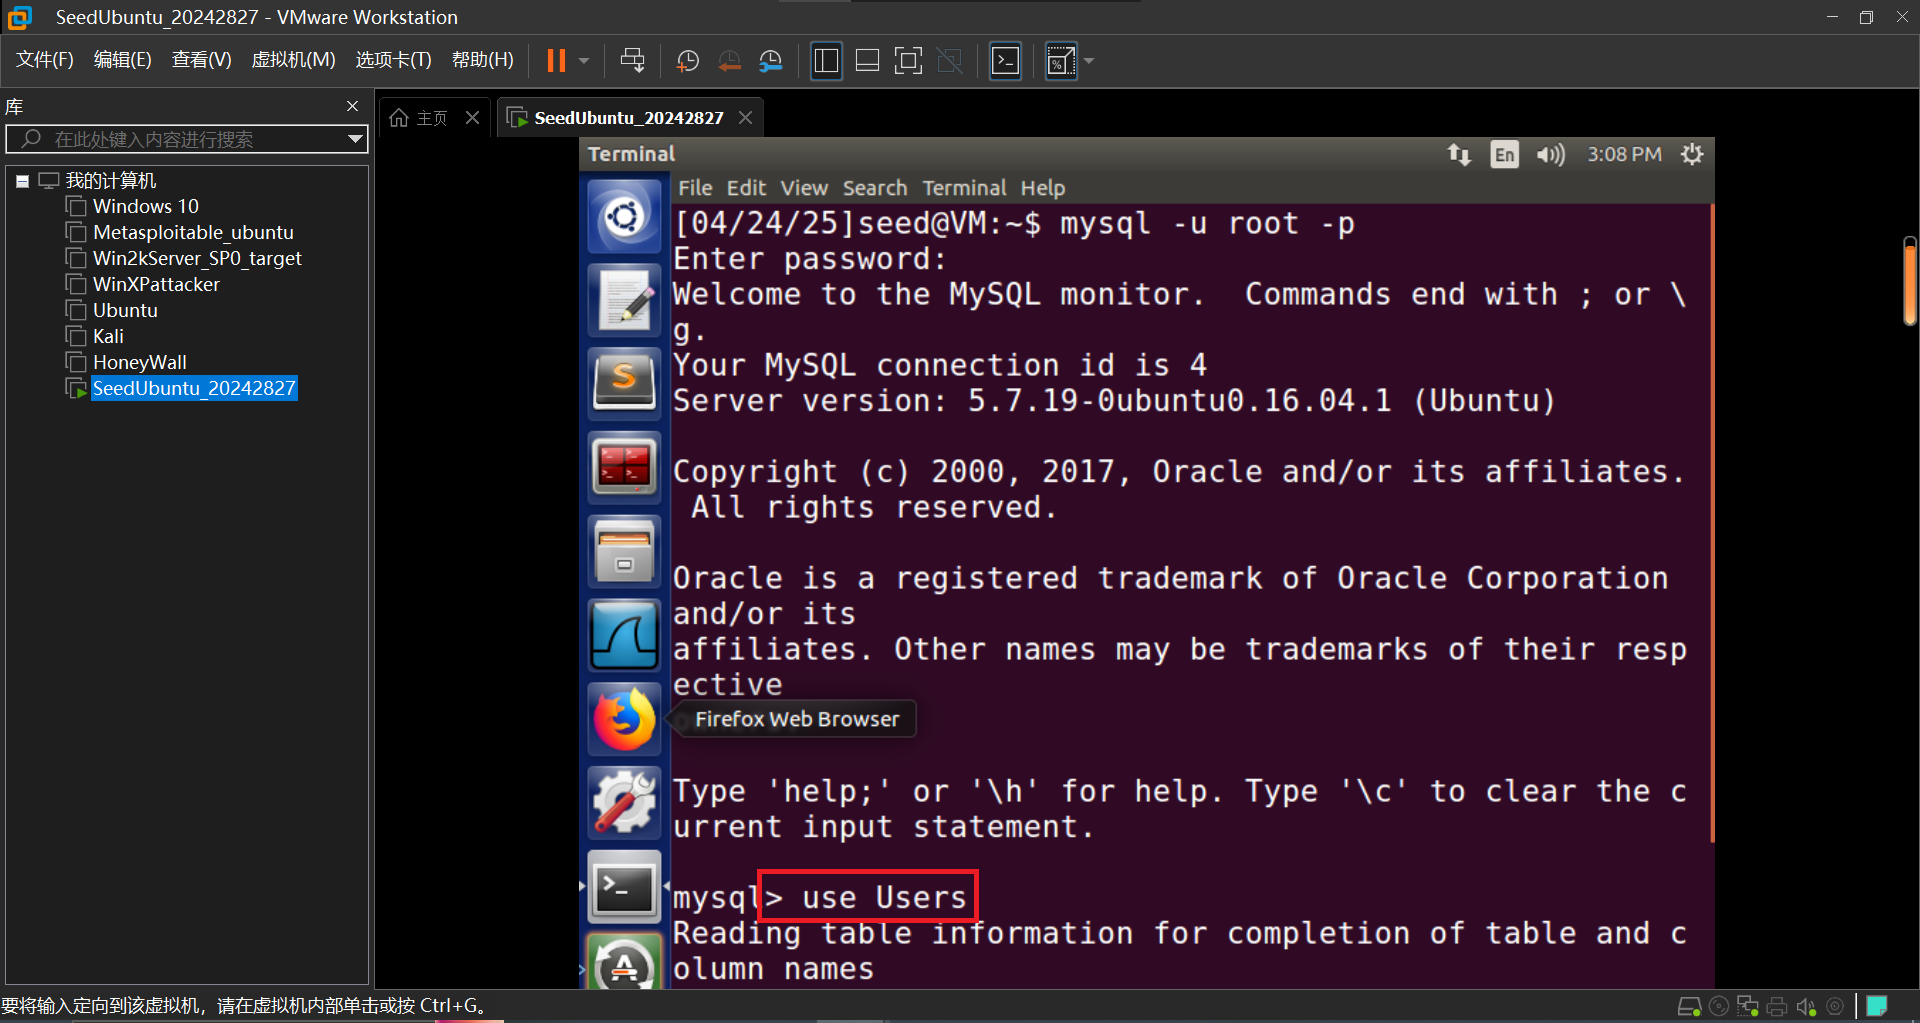Viewport: 1920px width, 1023px height.
Task: Select the 我的计算机 tree root
Action: pos(110,181)
